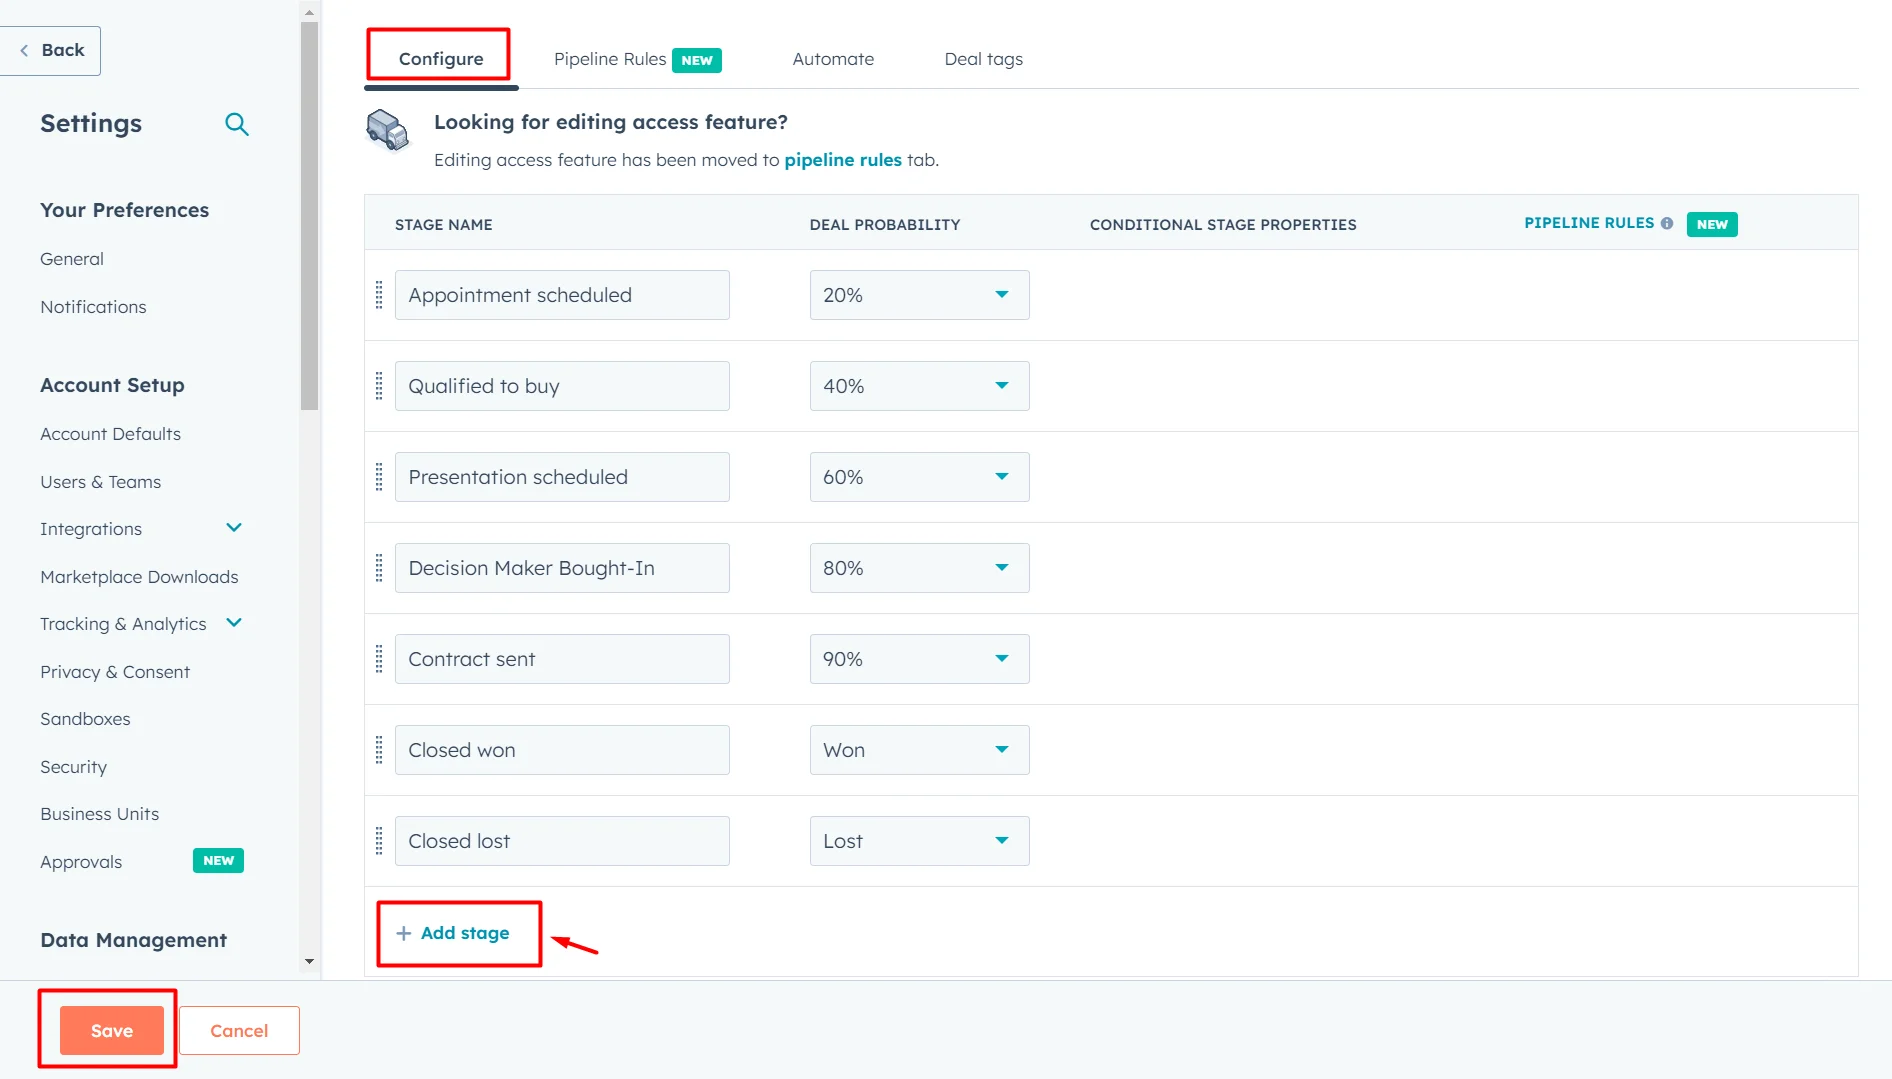Click drag handle beside Decision Maker Bought-In
Image resolution: width=1892 pixels, height=1079 pixels.
[379, 568]
